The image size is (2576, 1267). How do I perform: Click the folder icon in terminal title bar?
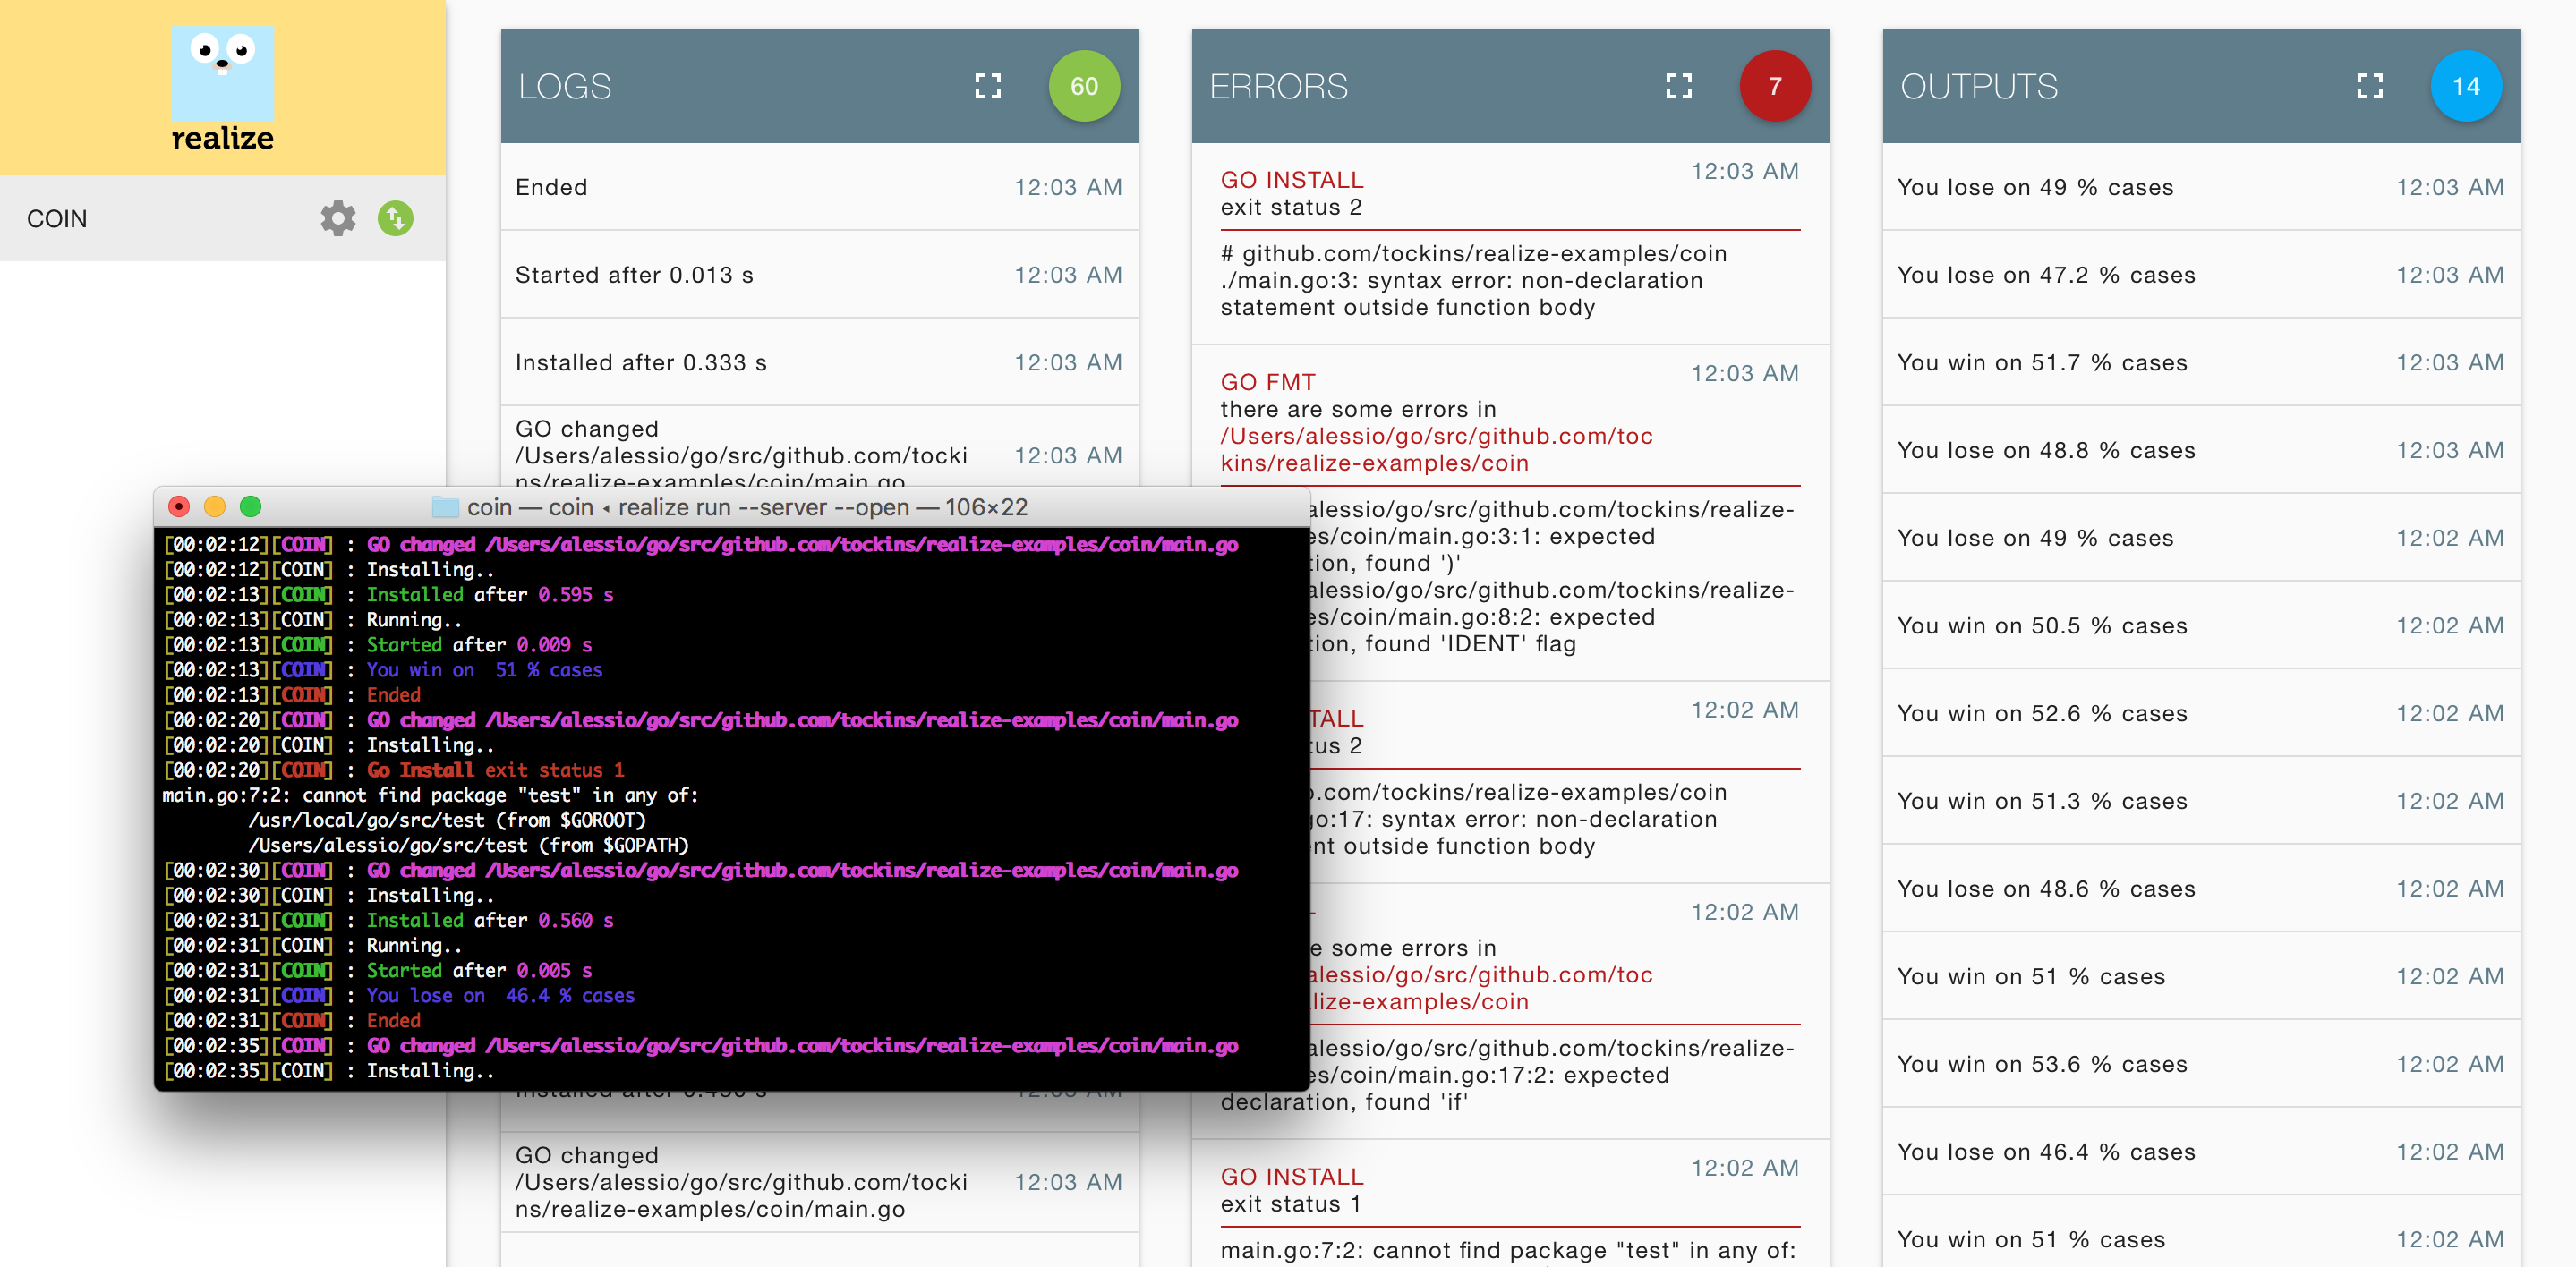445,507
